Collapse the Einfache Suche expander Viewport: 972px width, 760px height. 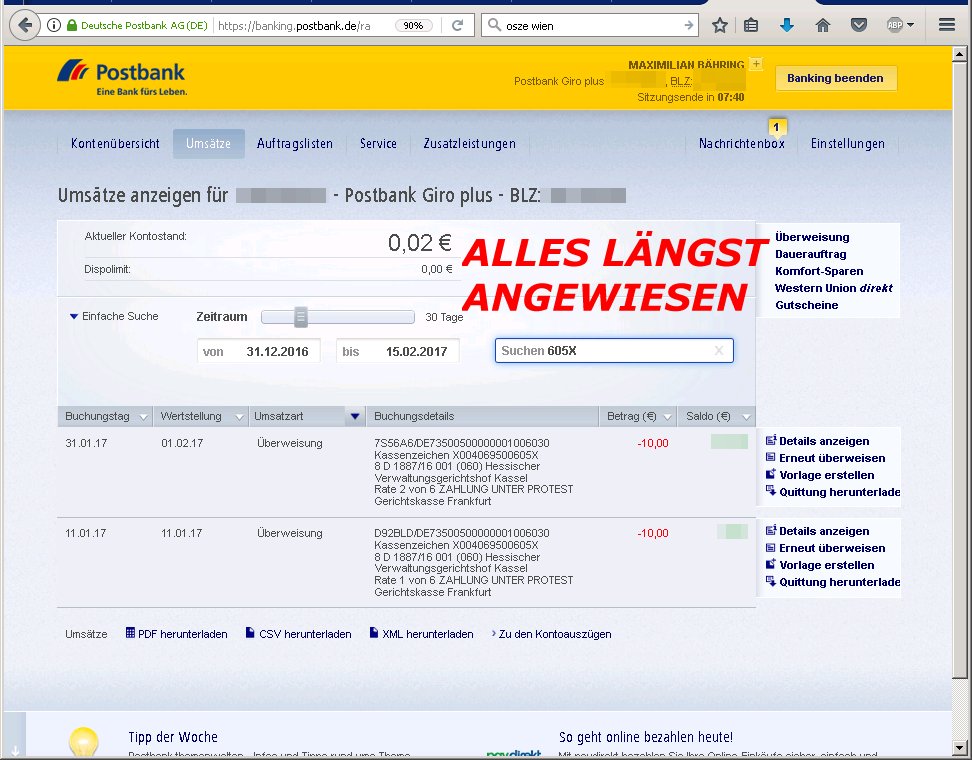point(74,316)
